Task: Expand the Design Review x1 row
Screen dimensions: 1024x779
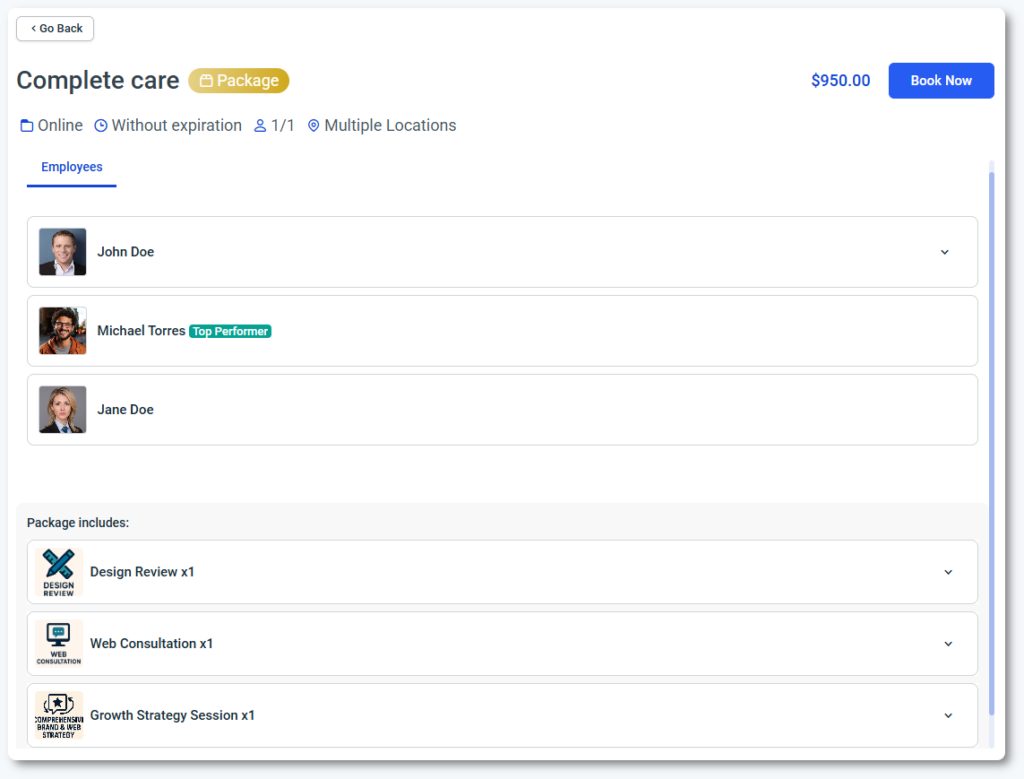Action: (948, 572)
